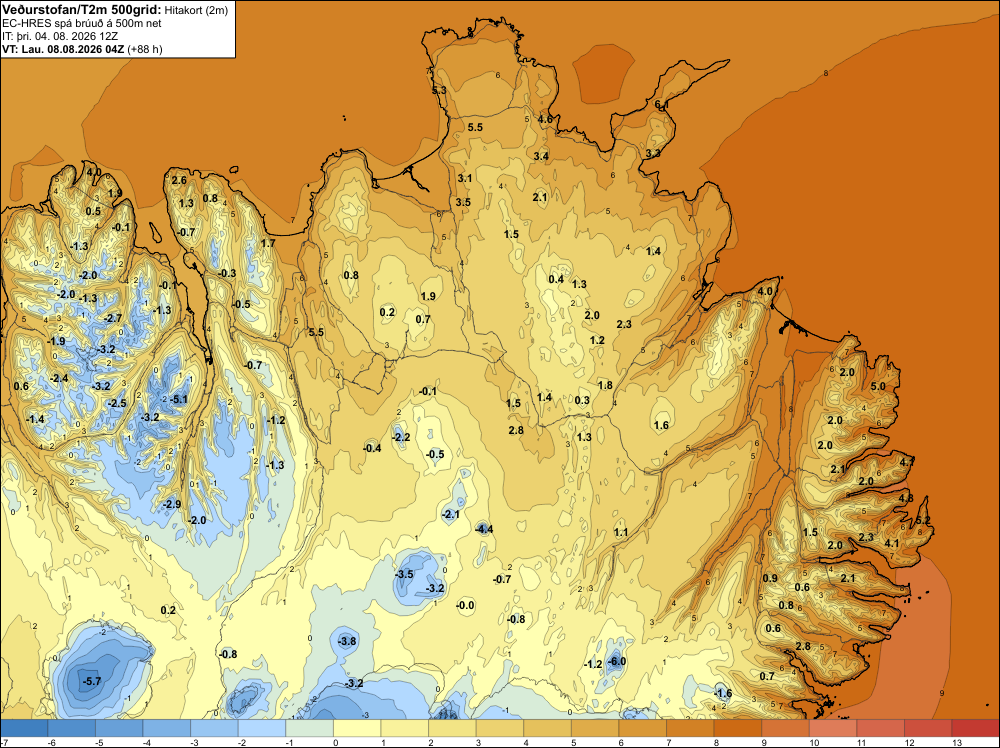Click the temperature value '-2.2'
Image resolution: width=1000 pixels, height=748 pixels.
pos(401,437)
